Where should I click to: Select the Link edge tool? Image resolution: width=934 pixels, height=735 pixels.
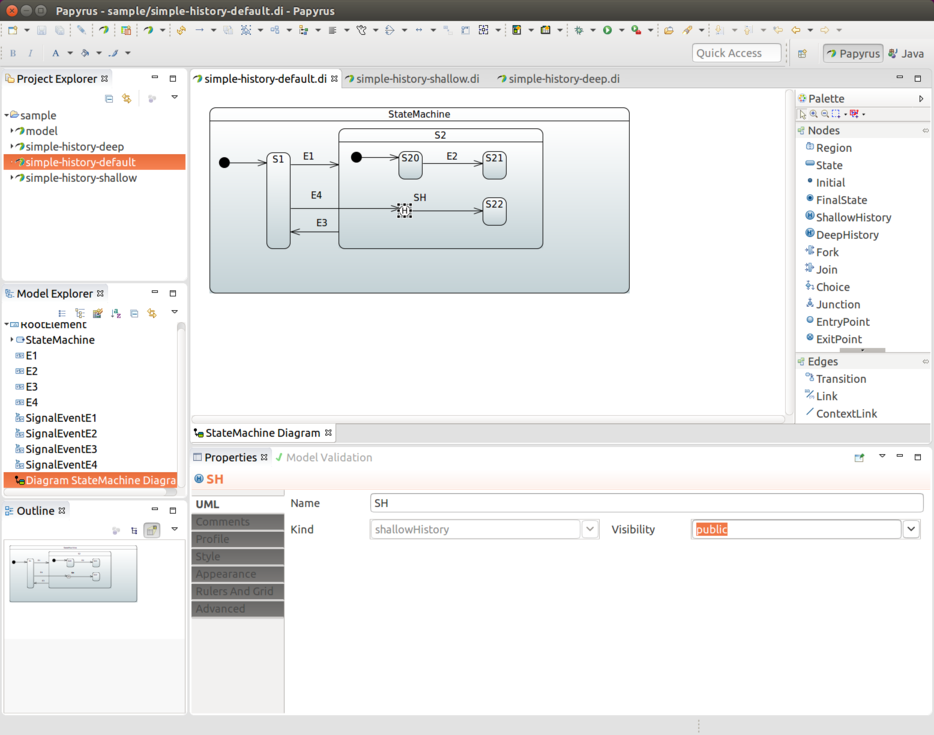tap(821, 395)
